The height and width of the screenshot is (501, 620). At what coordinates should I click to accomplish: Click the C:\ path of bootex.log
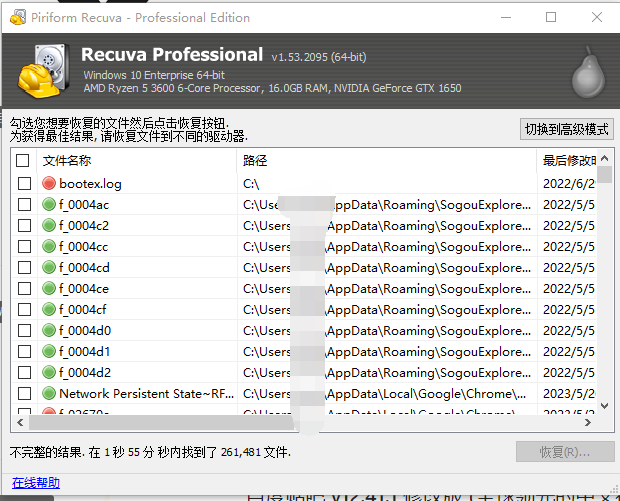[x=251, y=184]
